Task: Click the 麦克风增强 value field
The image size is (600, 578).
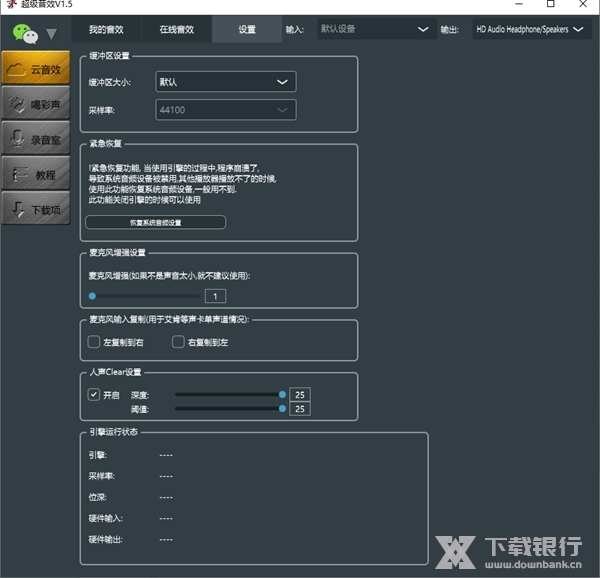Action: click(x=215, y=296)
